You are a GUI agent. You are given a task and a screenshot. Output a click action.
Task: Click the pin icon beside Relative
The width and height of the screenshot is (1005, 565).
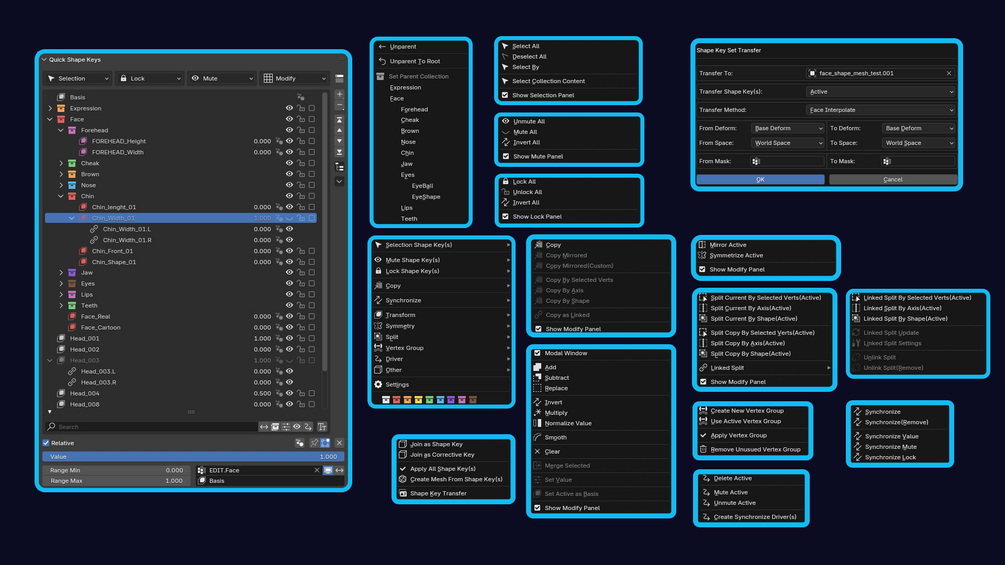click(313, 443)
